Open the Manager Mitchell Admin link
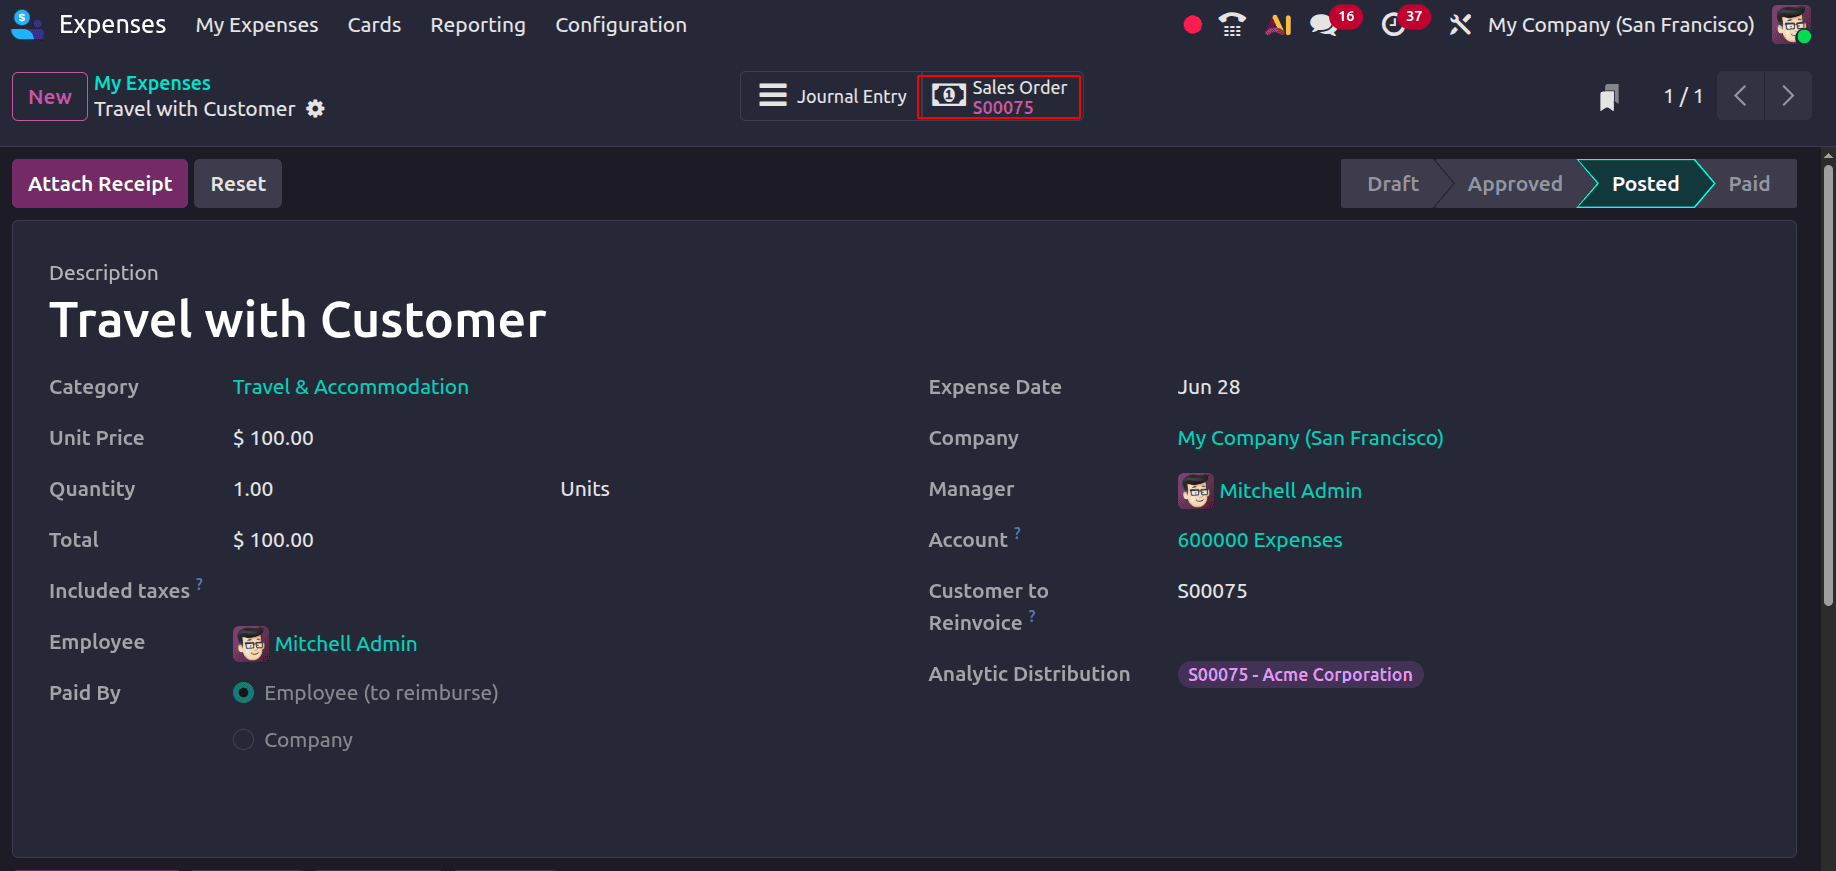This screenshot has height=871, width=1836. 1291,491
